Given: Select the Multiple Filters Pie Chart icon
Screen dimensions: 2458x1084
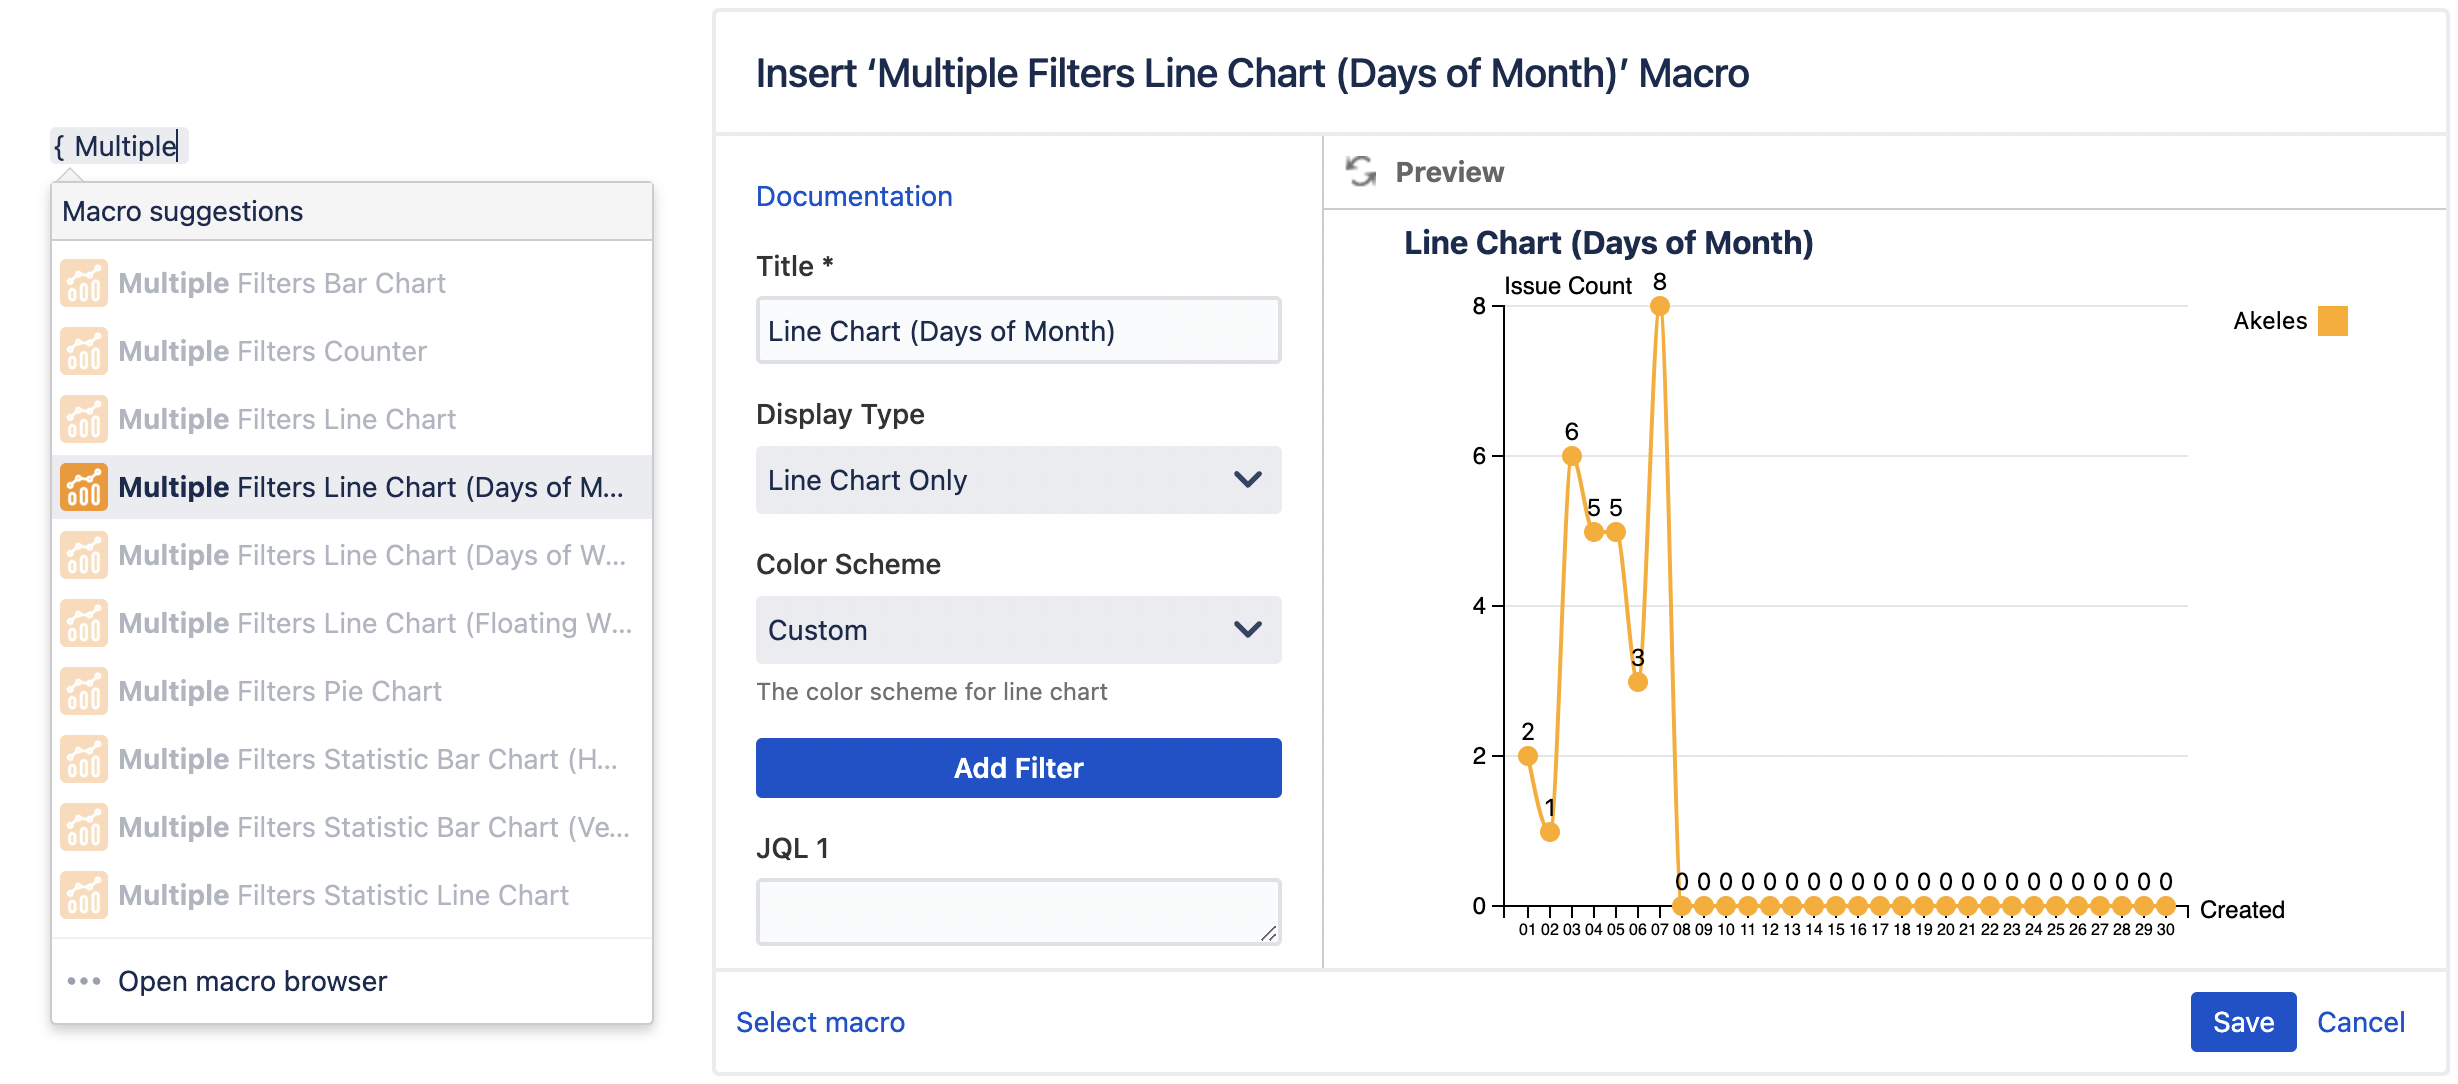Looking at the screenshot, I should coord(83,690).
